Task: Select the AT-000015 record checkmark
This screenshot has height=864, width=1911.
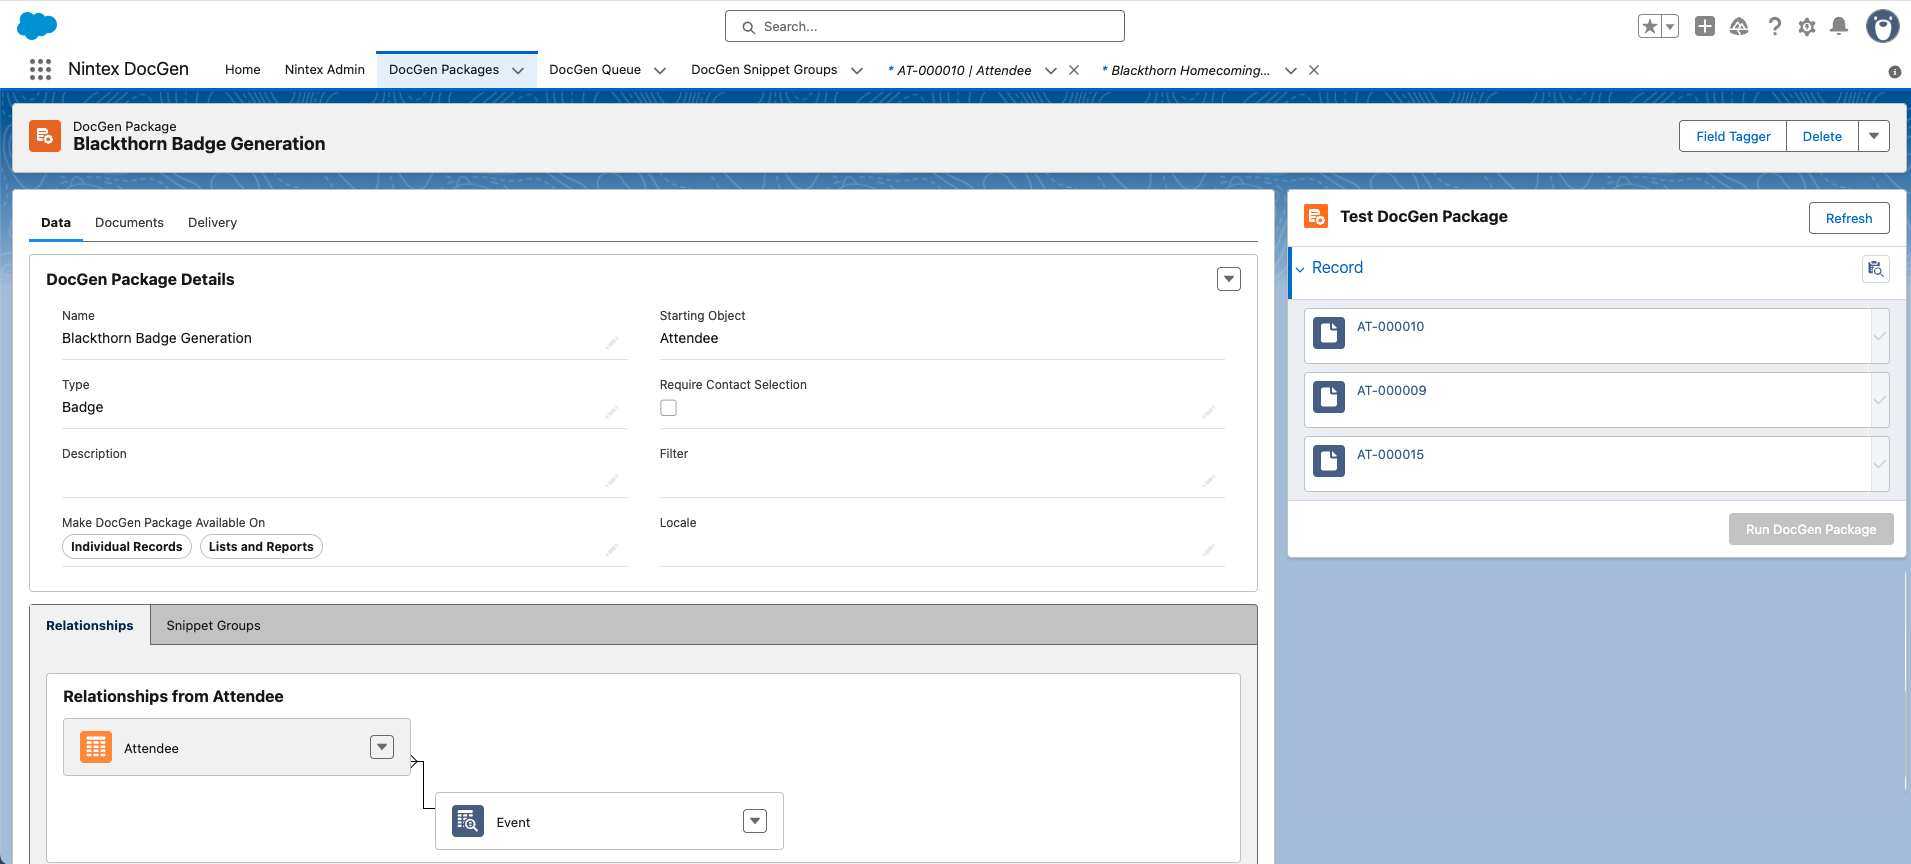Action: click(1880, 464)
